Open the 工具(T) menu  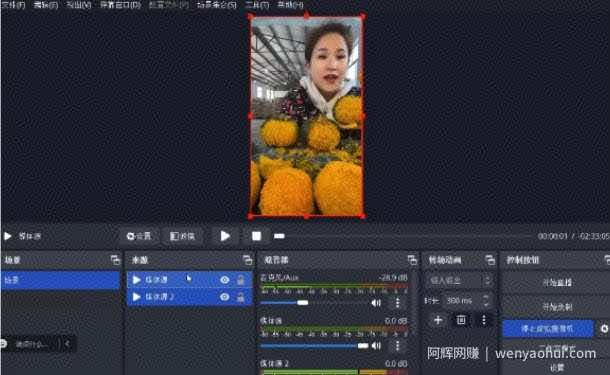[257, 5]
